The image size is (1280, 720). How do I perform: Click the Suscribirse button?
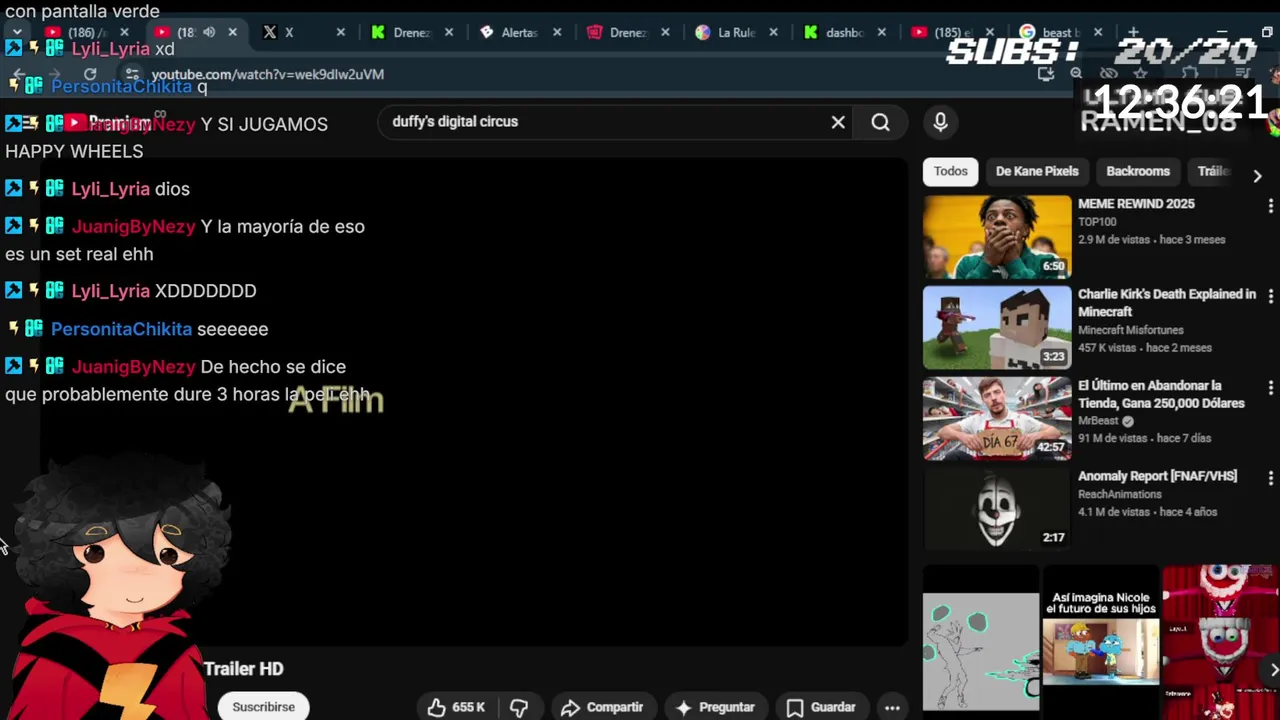click(x=264, y=706)
